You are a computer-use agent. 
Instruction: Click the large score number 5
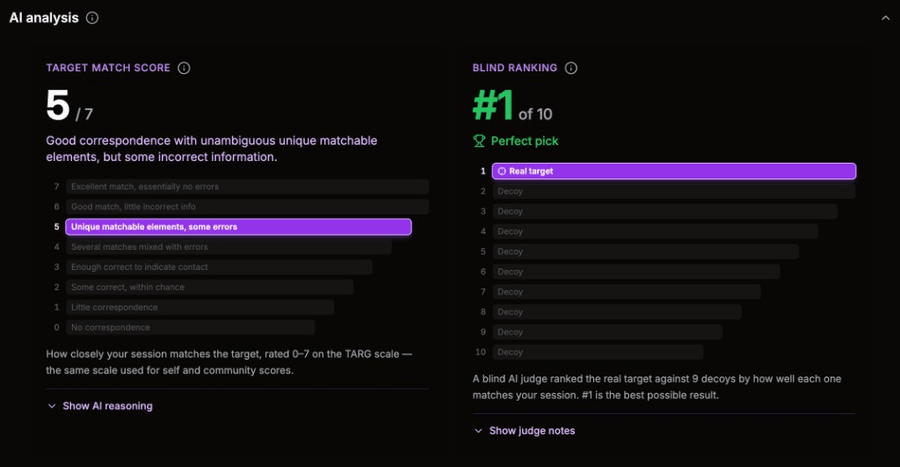click(57, 106)
